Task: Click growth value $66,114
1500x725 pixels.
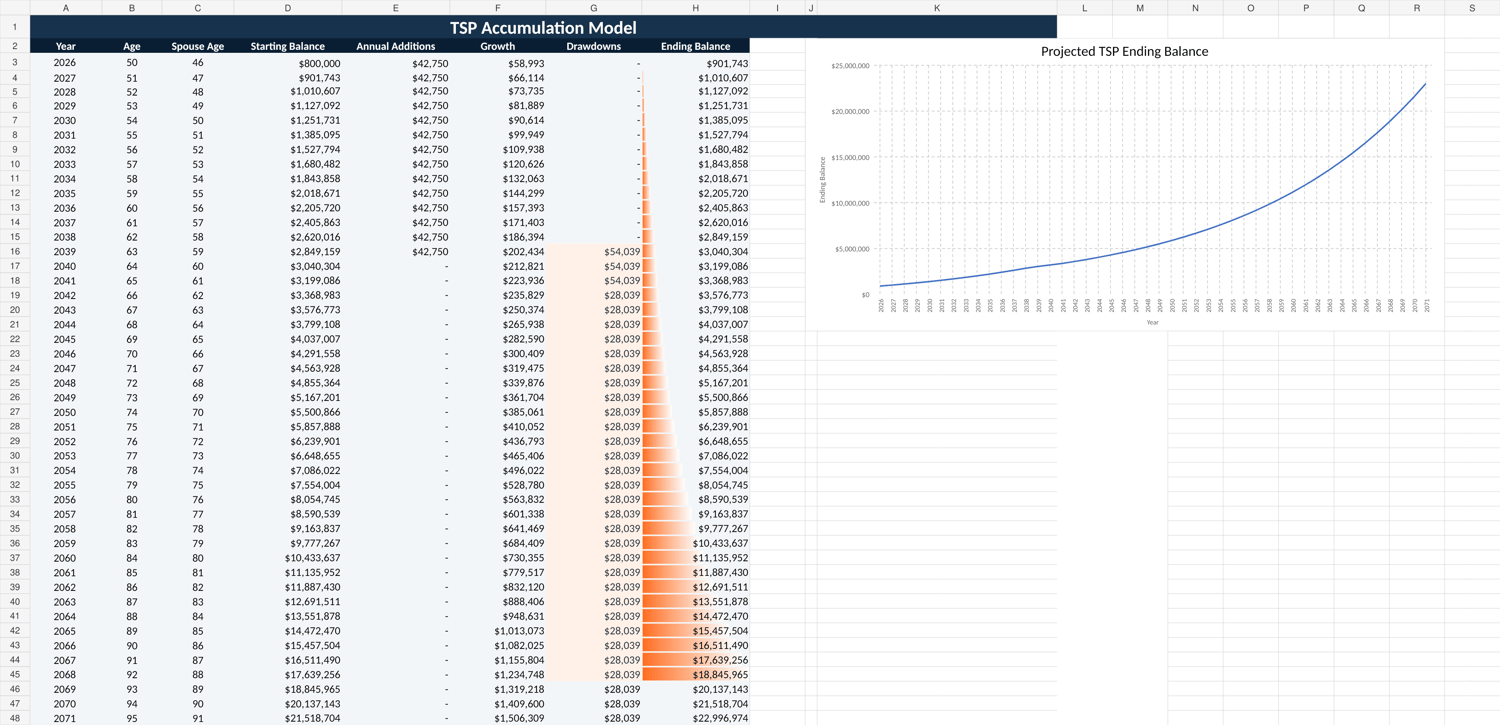Action: 498,78
